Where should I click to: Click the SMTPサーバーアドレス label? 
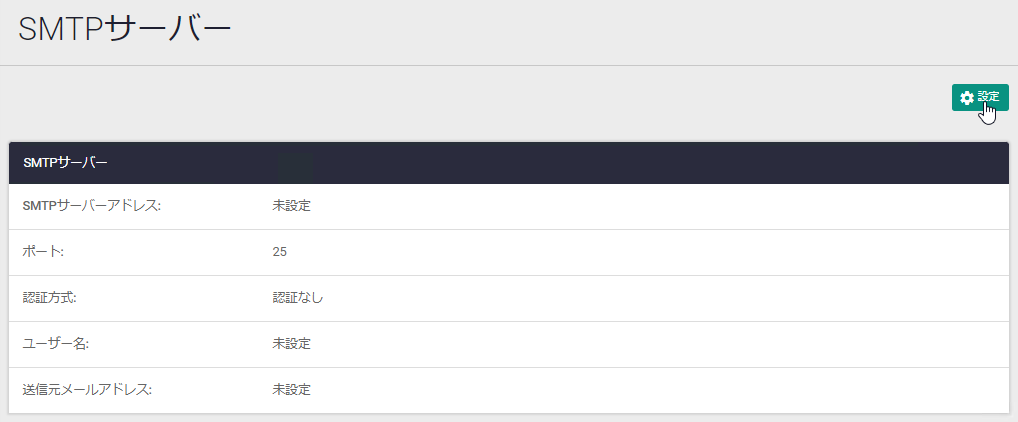click(92, 206)
